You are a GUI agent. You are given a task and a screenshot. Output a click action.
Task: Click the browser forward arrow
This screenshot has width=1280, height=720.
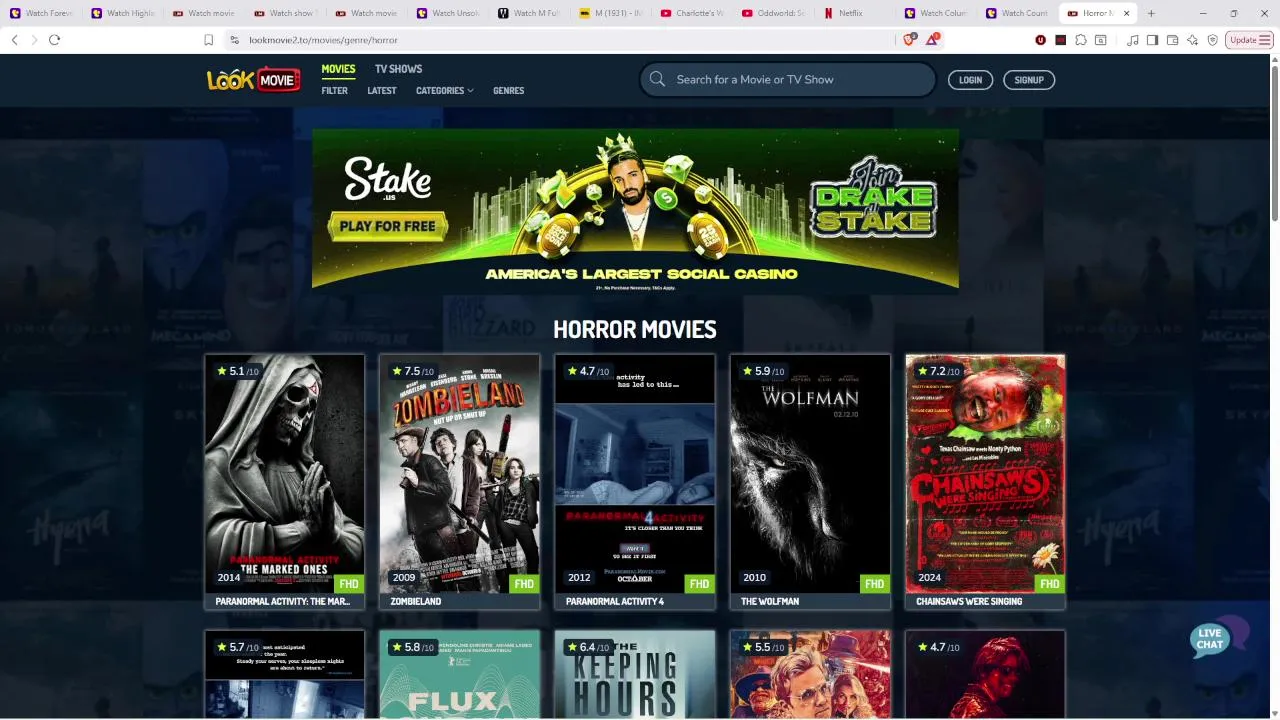click(34, 40)
